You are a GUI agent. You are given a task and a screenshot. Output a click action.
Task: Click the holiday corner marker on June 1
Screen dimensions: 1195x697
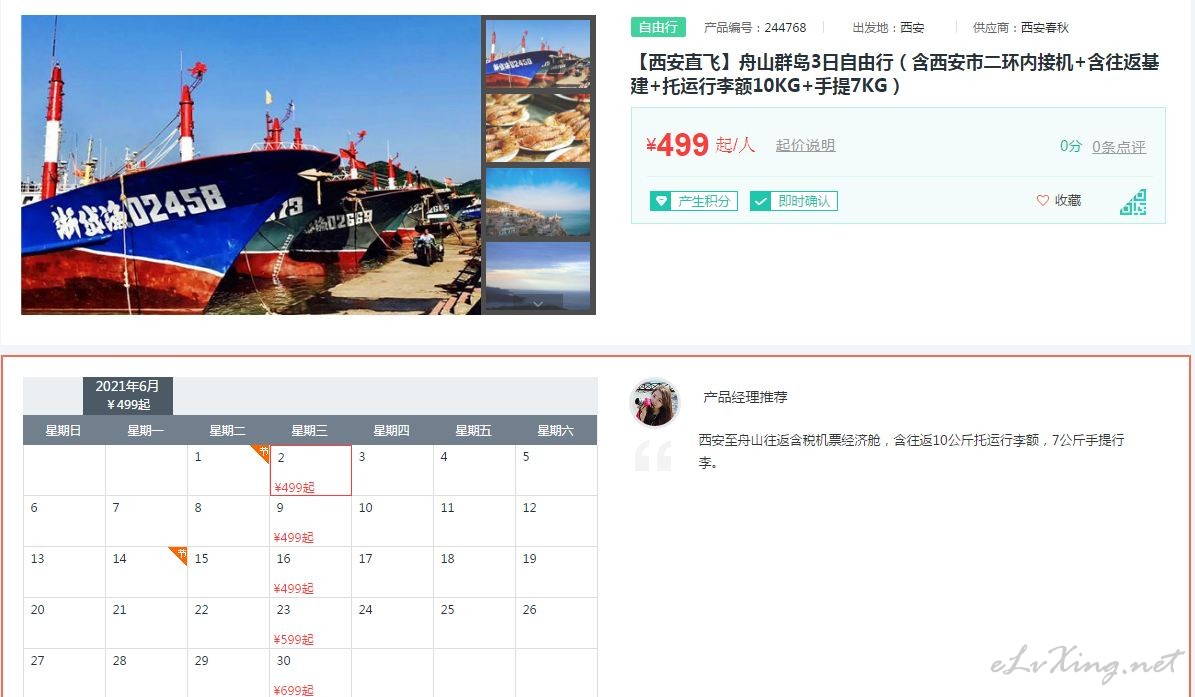pyautogui.click(x=261, y=454)
